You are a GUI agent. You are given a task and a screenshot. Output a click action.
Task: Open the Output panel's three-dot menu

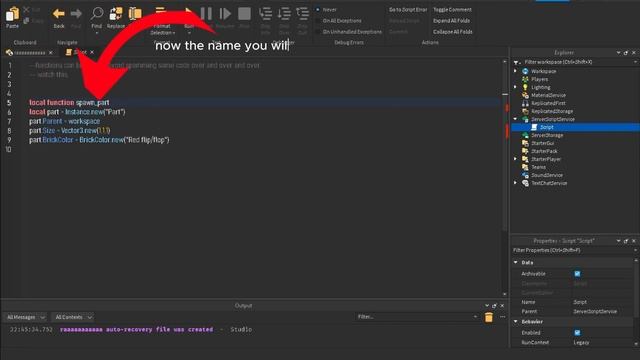502,317
